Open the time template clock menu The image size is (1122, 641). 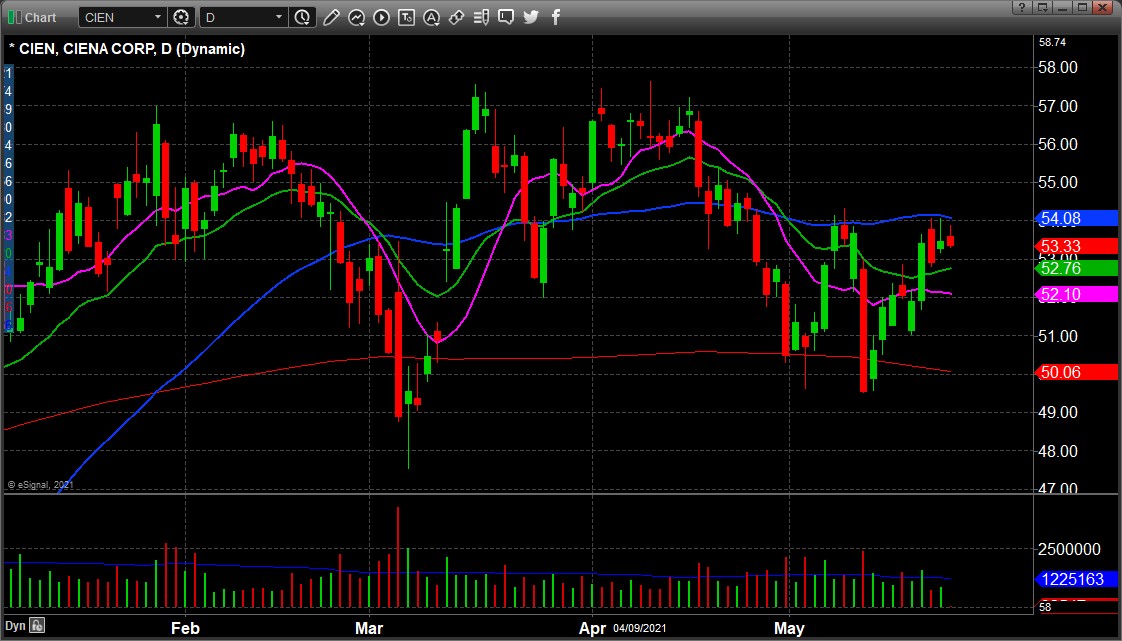coord(302,17)
